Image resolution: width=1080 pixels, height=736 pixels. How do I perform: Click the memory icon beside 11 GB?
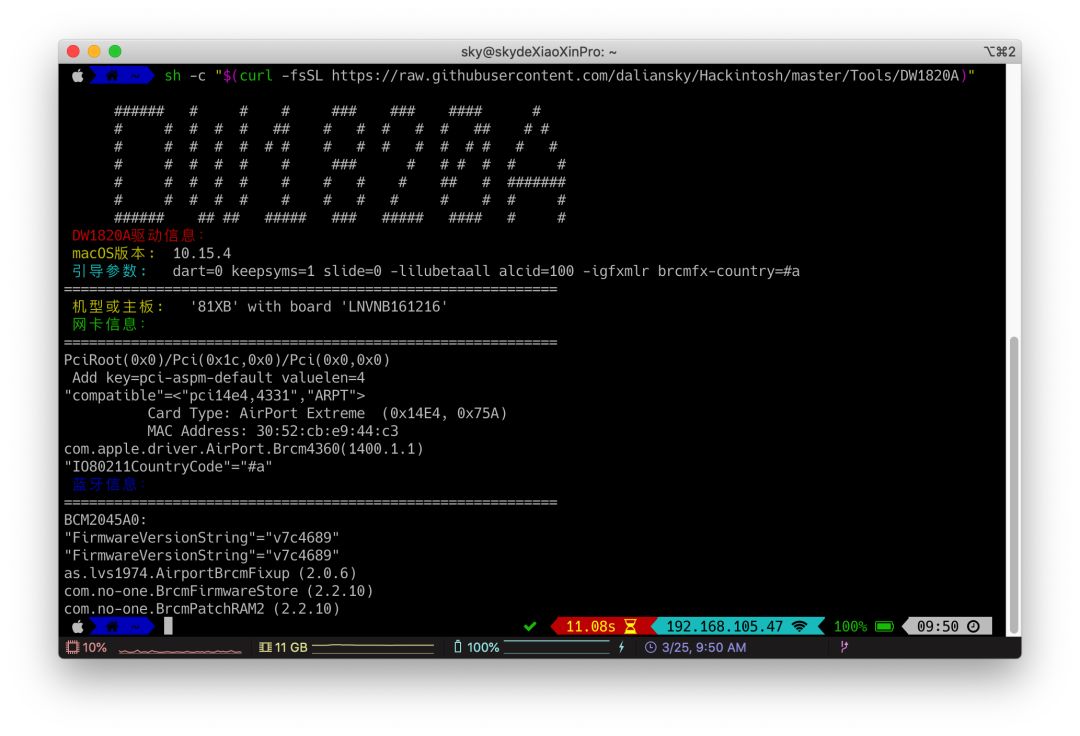coord(265,647)
